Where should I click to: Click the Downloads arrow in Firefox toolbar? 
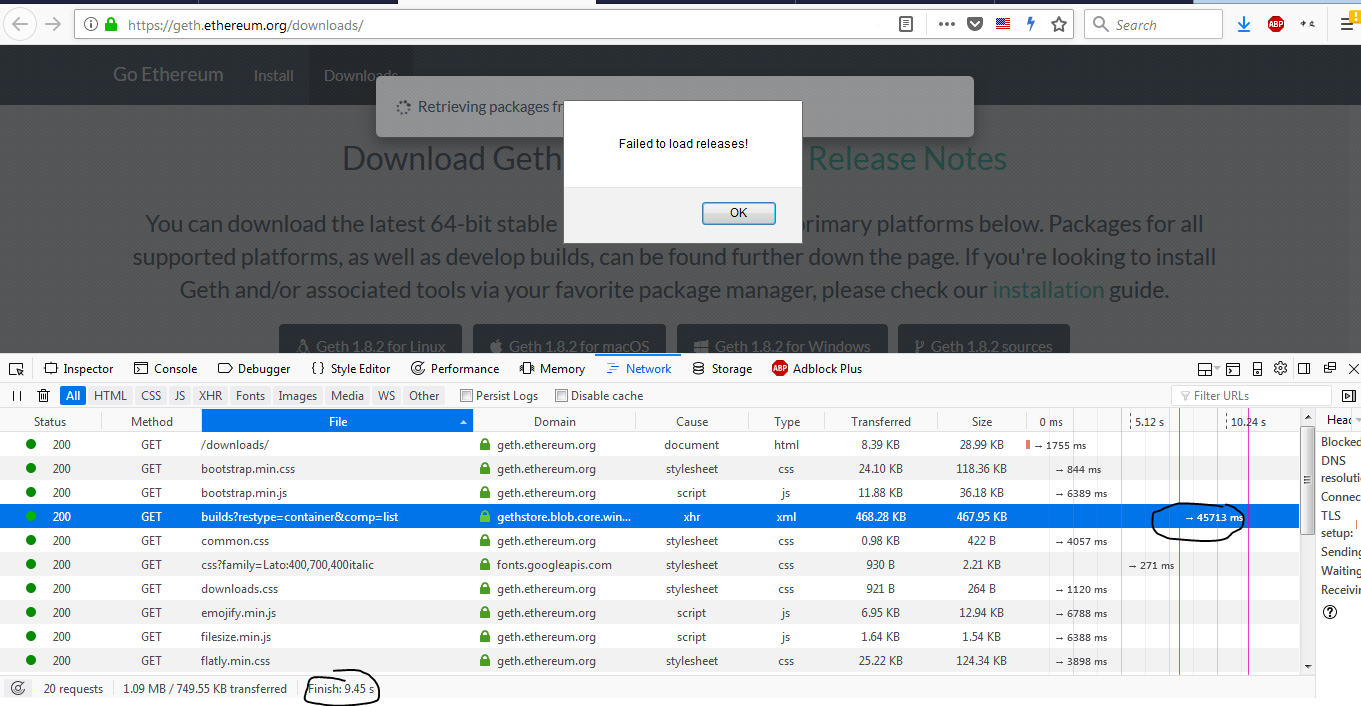pyautogui.click(x=1243, y=23)
